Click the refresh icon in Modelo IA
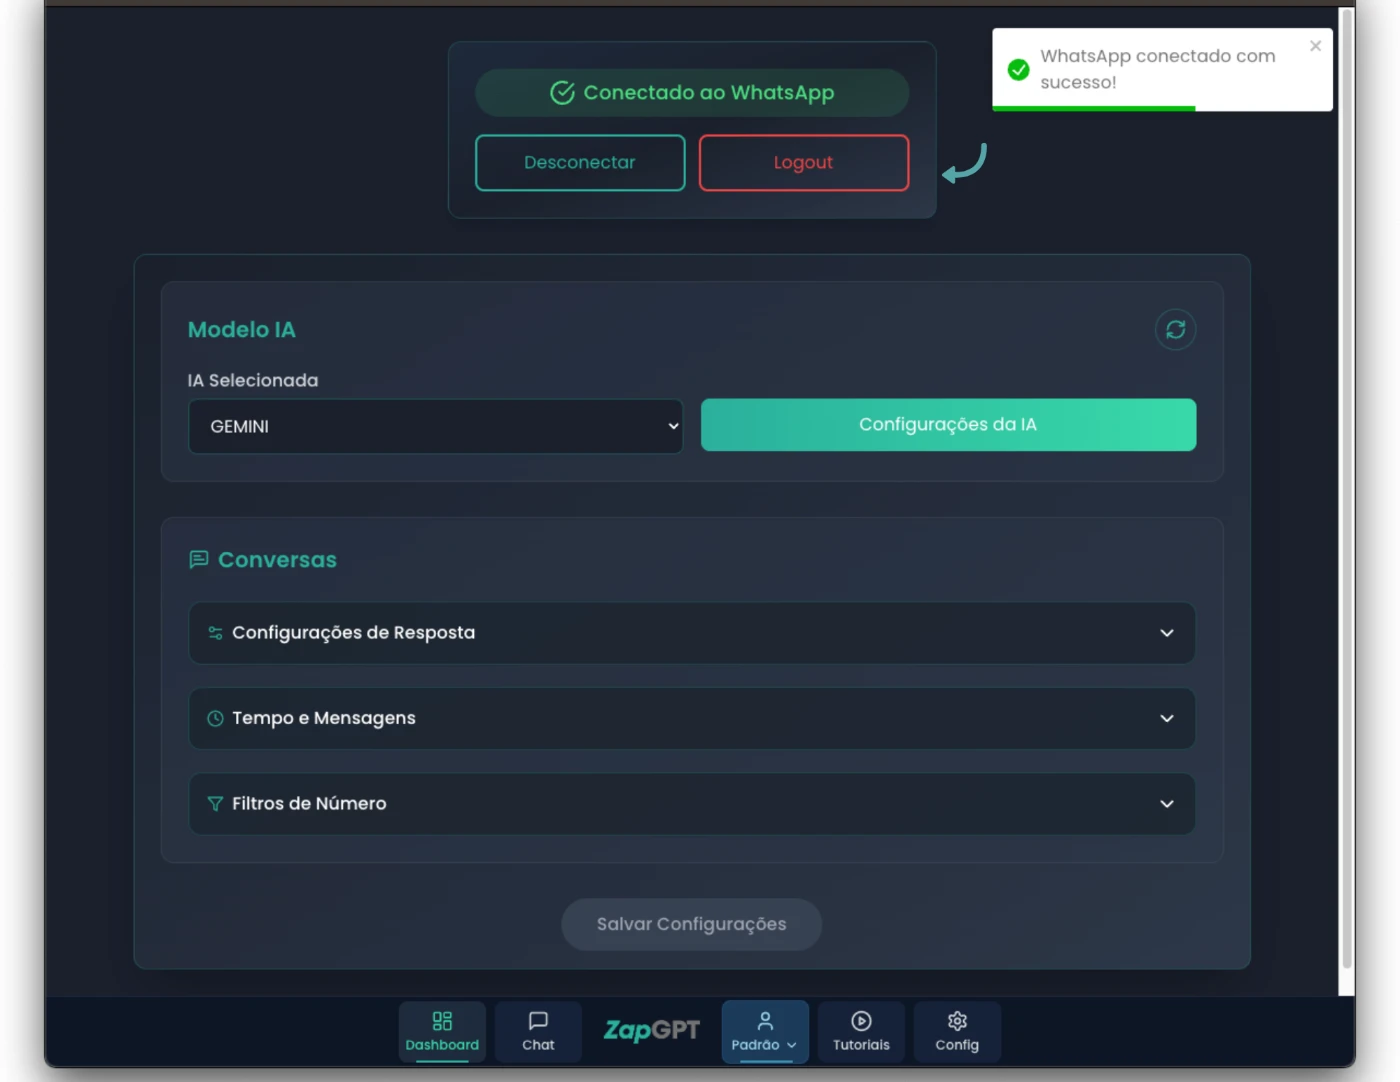 click(1175, 330)
